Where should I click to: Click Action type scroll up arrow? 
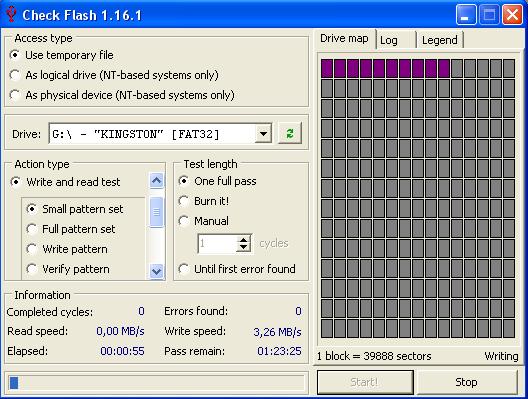coord(156,181)
